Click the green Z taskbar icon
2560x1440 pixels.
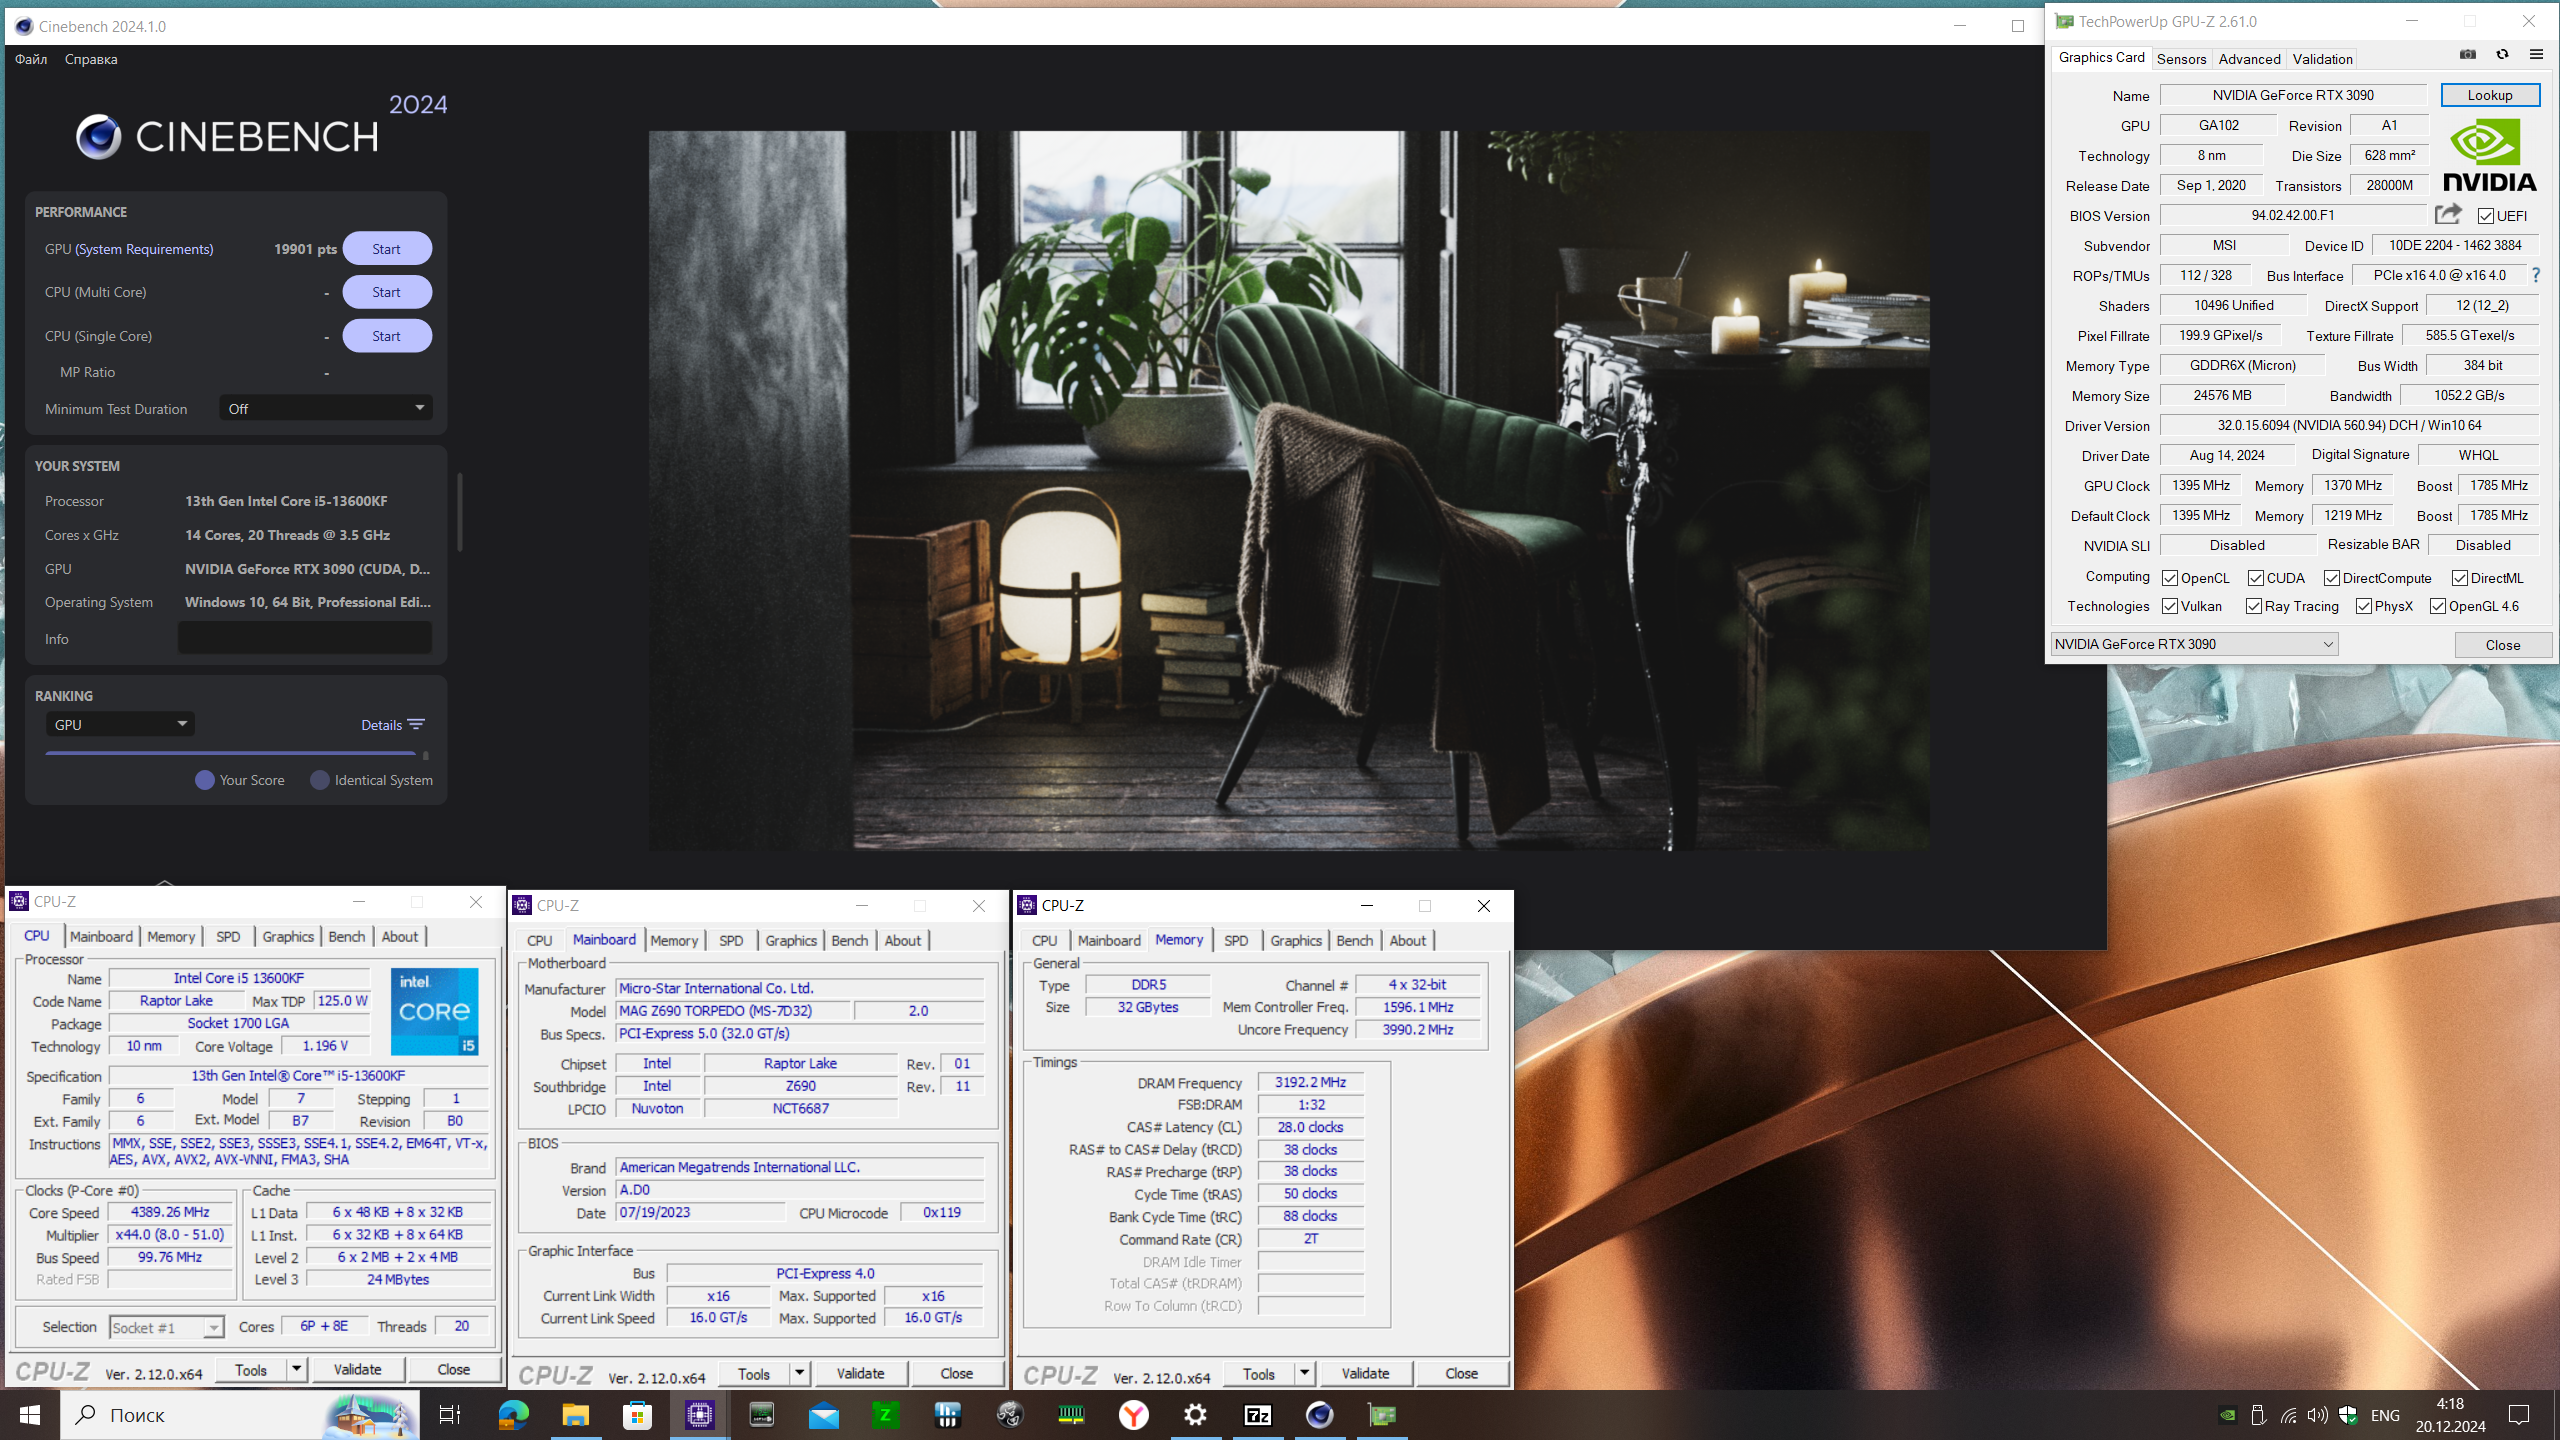coord(885,1415)
